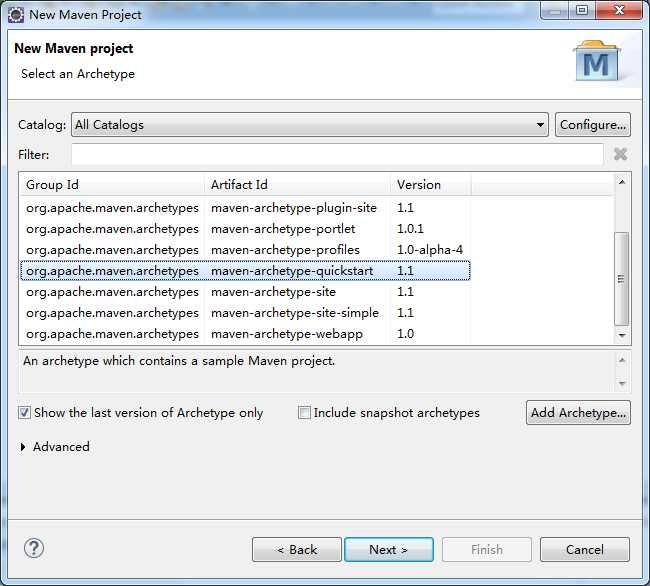Click version cell '1.0-alpha-4'
The image size is (650, 586).
[430, 250]
